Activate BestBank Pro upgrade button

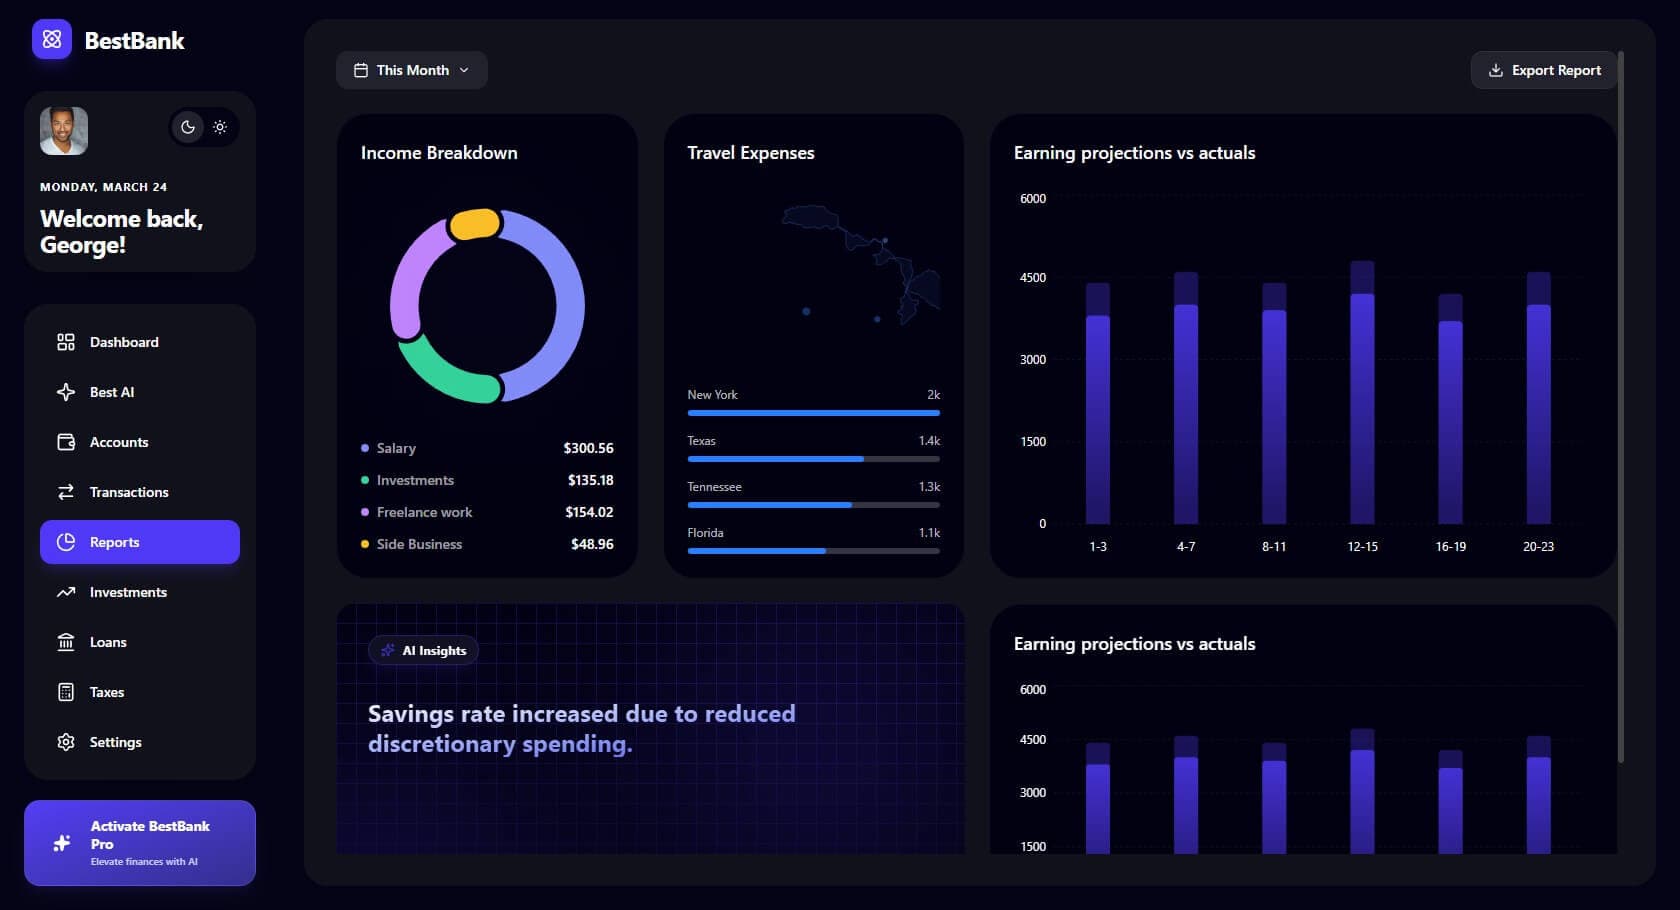tap(140, 842)
